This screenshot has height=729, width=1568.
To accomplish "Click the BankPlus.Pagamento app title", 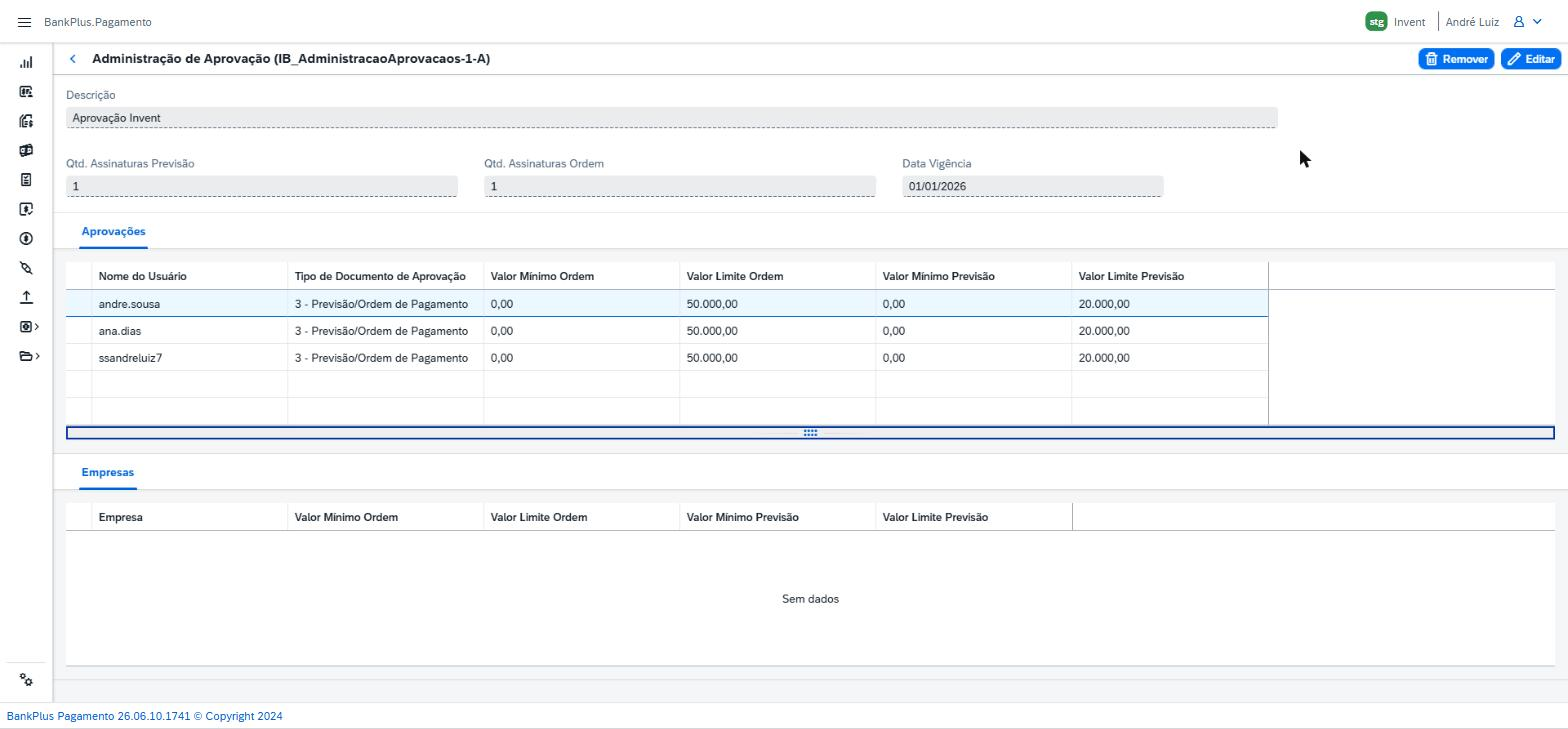I will 98,22.
